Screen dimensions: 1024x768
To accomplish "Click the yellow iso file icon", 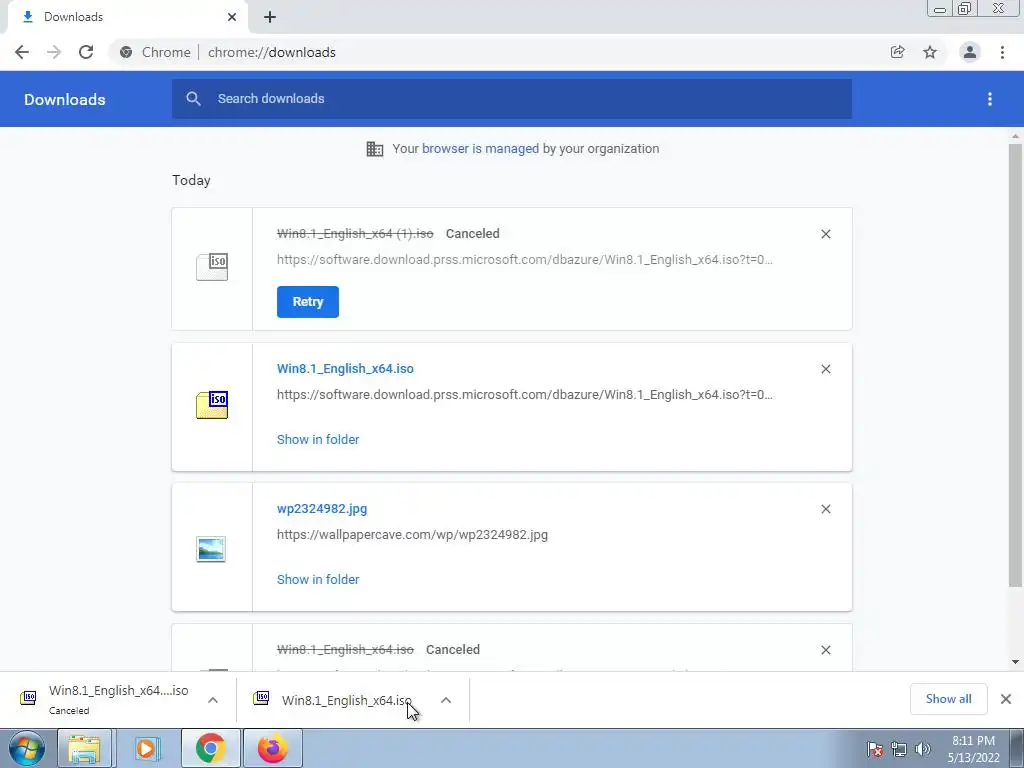I will pyautogui.click(x=212, y=405).
